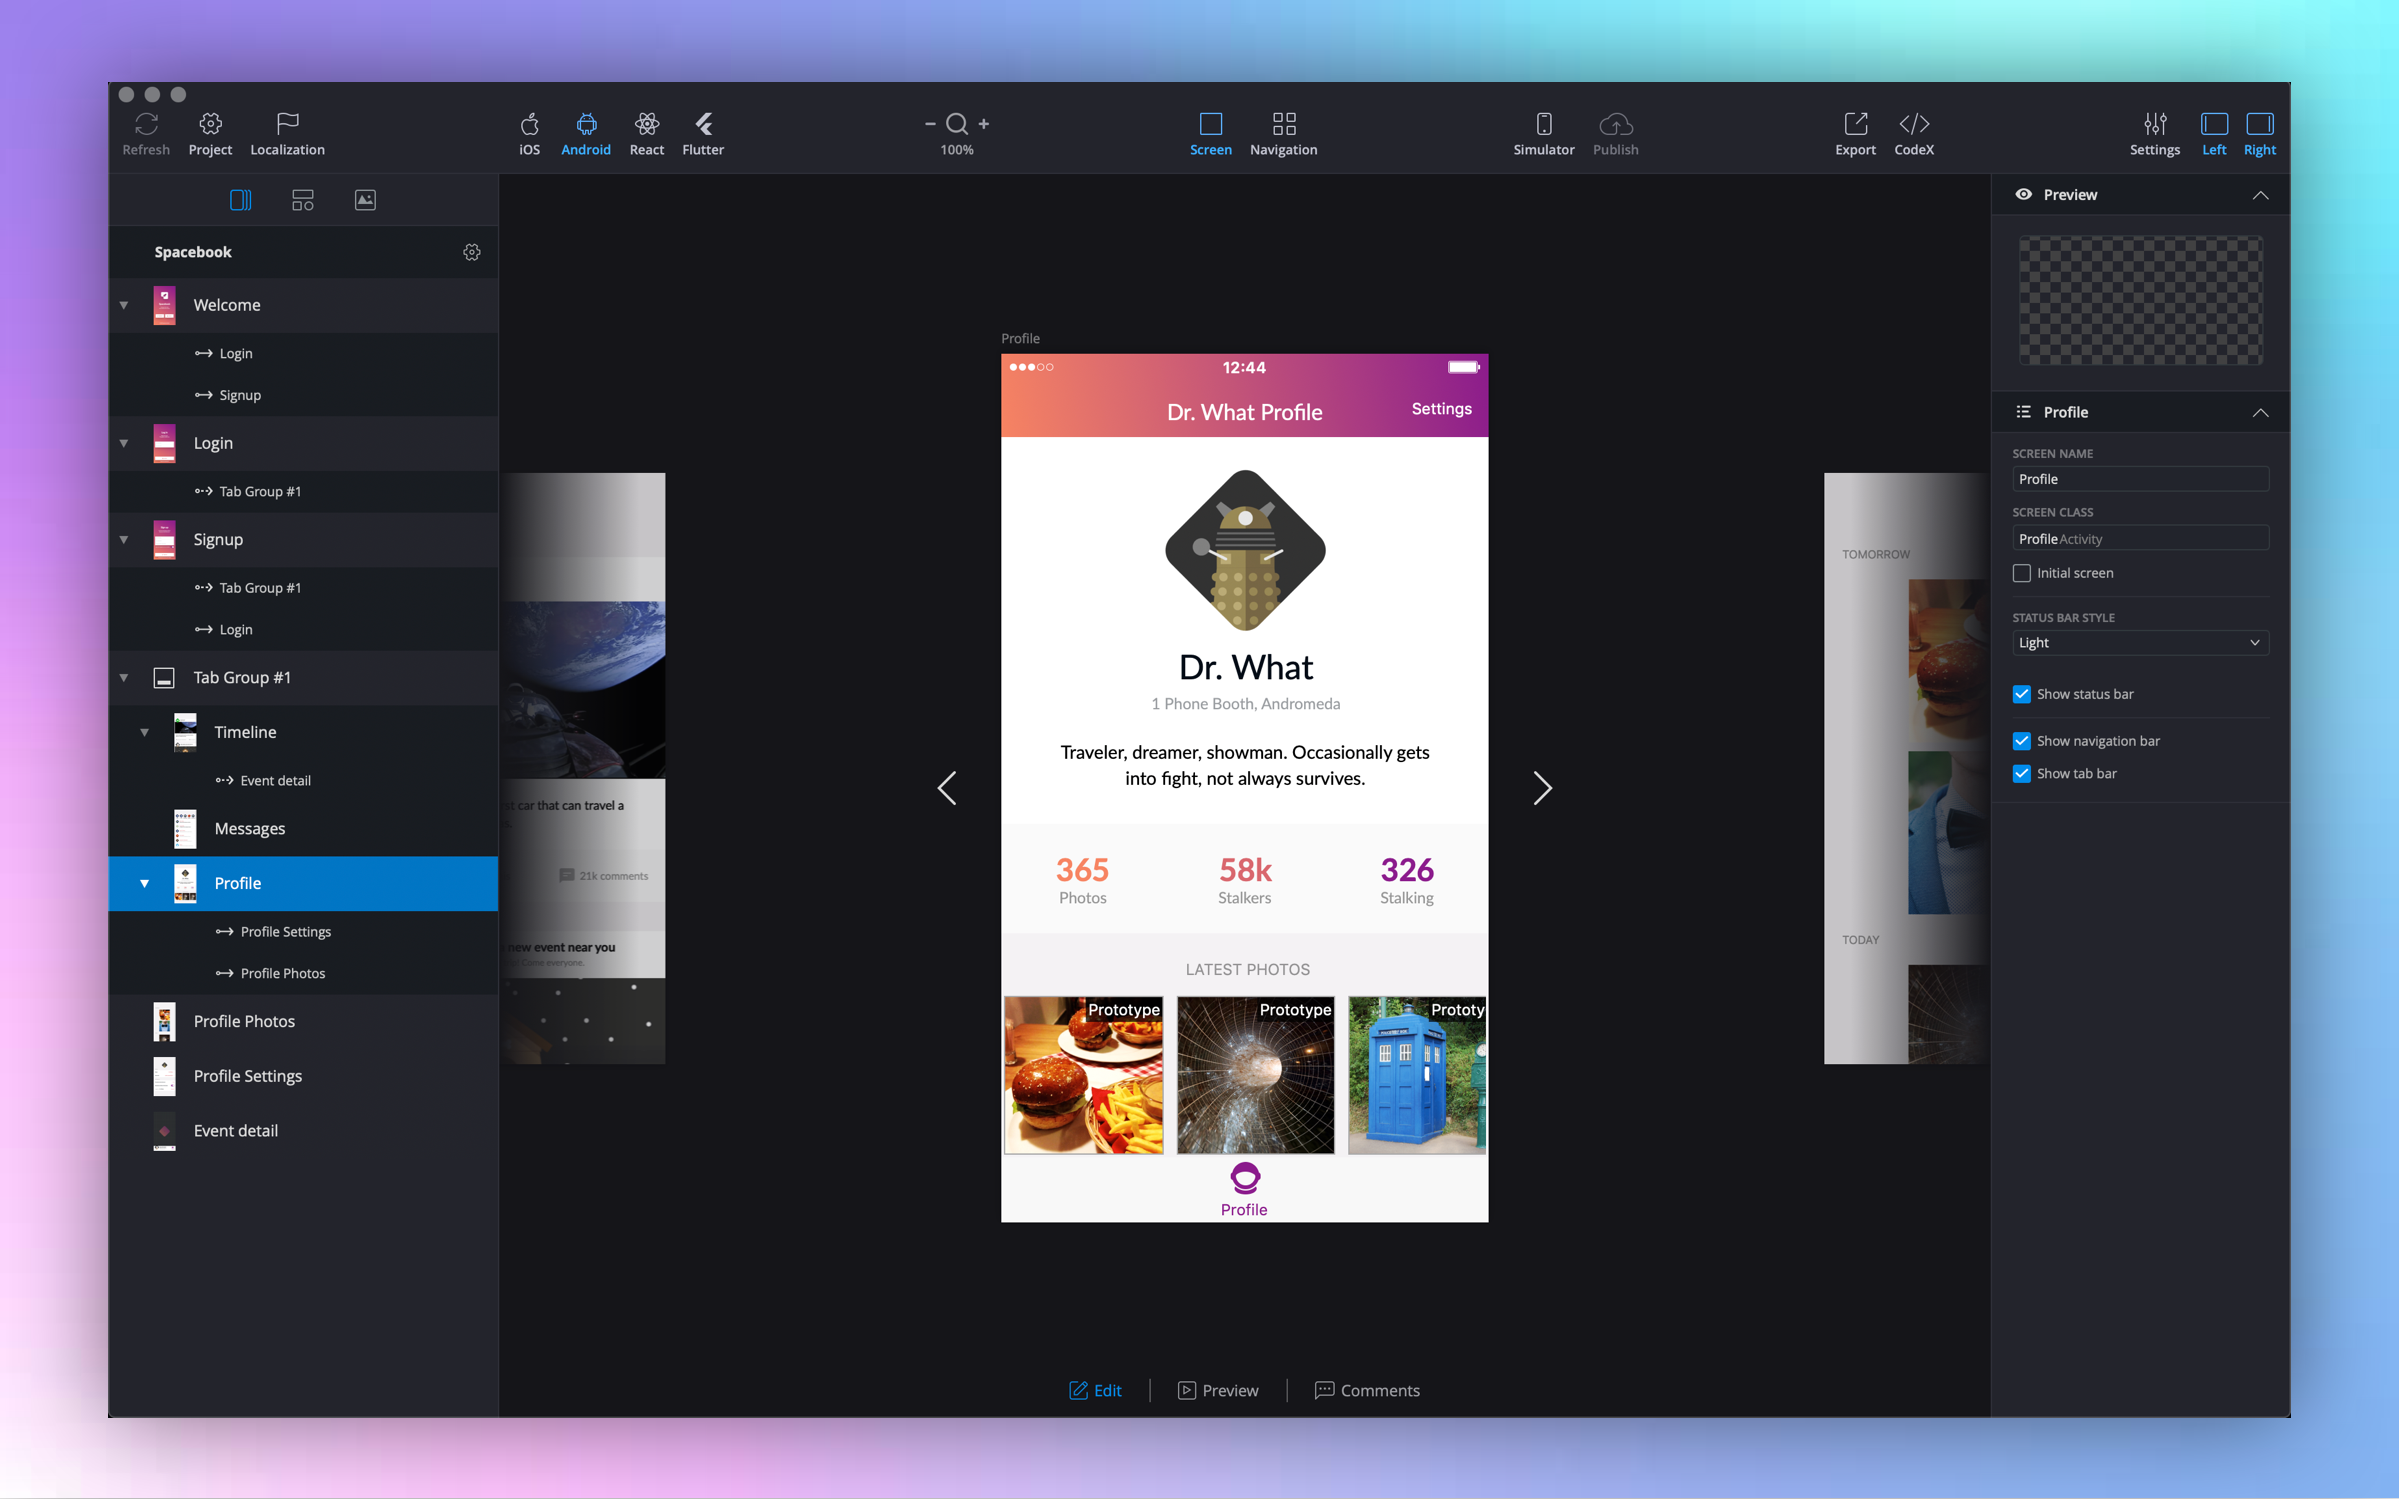This screenshot has height=1499, width=2399.
Task: Open the Simulator
Action: (1542, 125)
